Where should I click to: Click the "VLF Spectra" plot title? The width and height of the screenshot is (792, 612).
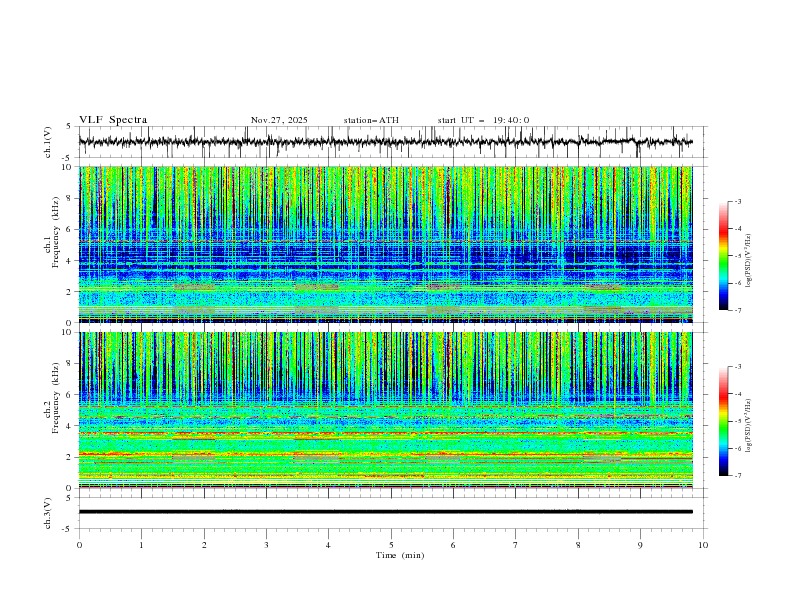point(113,120)
